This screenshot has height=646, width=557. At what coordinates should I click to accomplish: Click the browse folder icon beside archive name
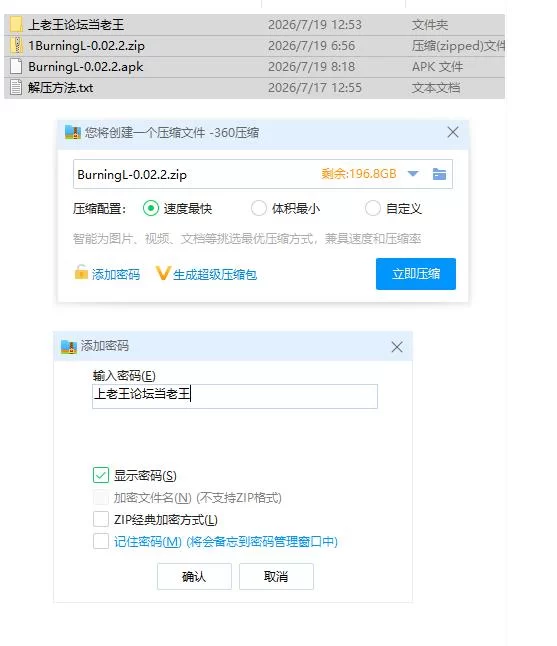[x=439, y=174]
